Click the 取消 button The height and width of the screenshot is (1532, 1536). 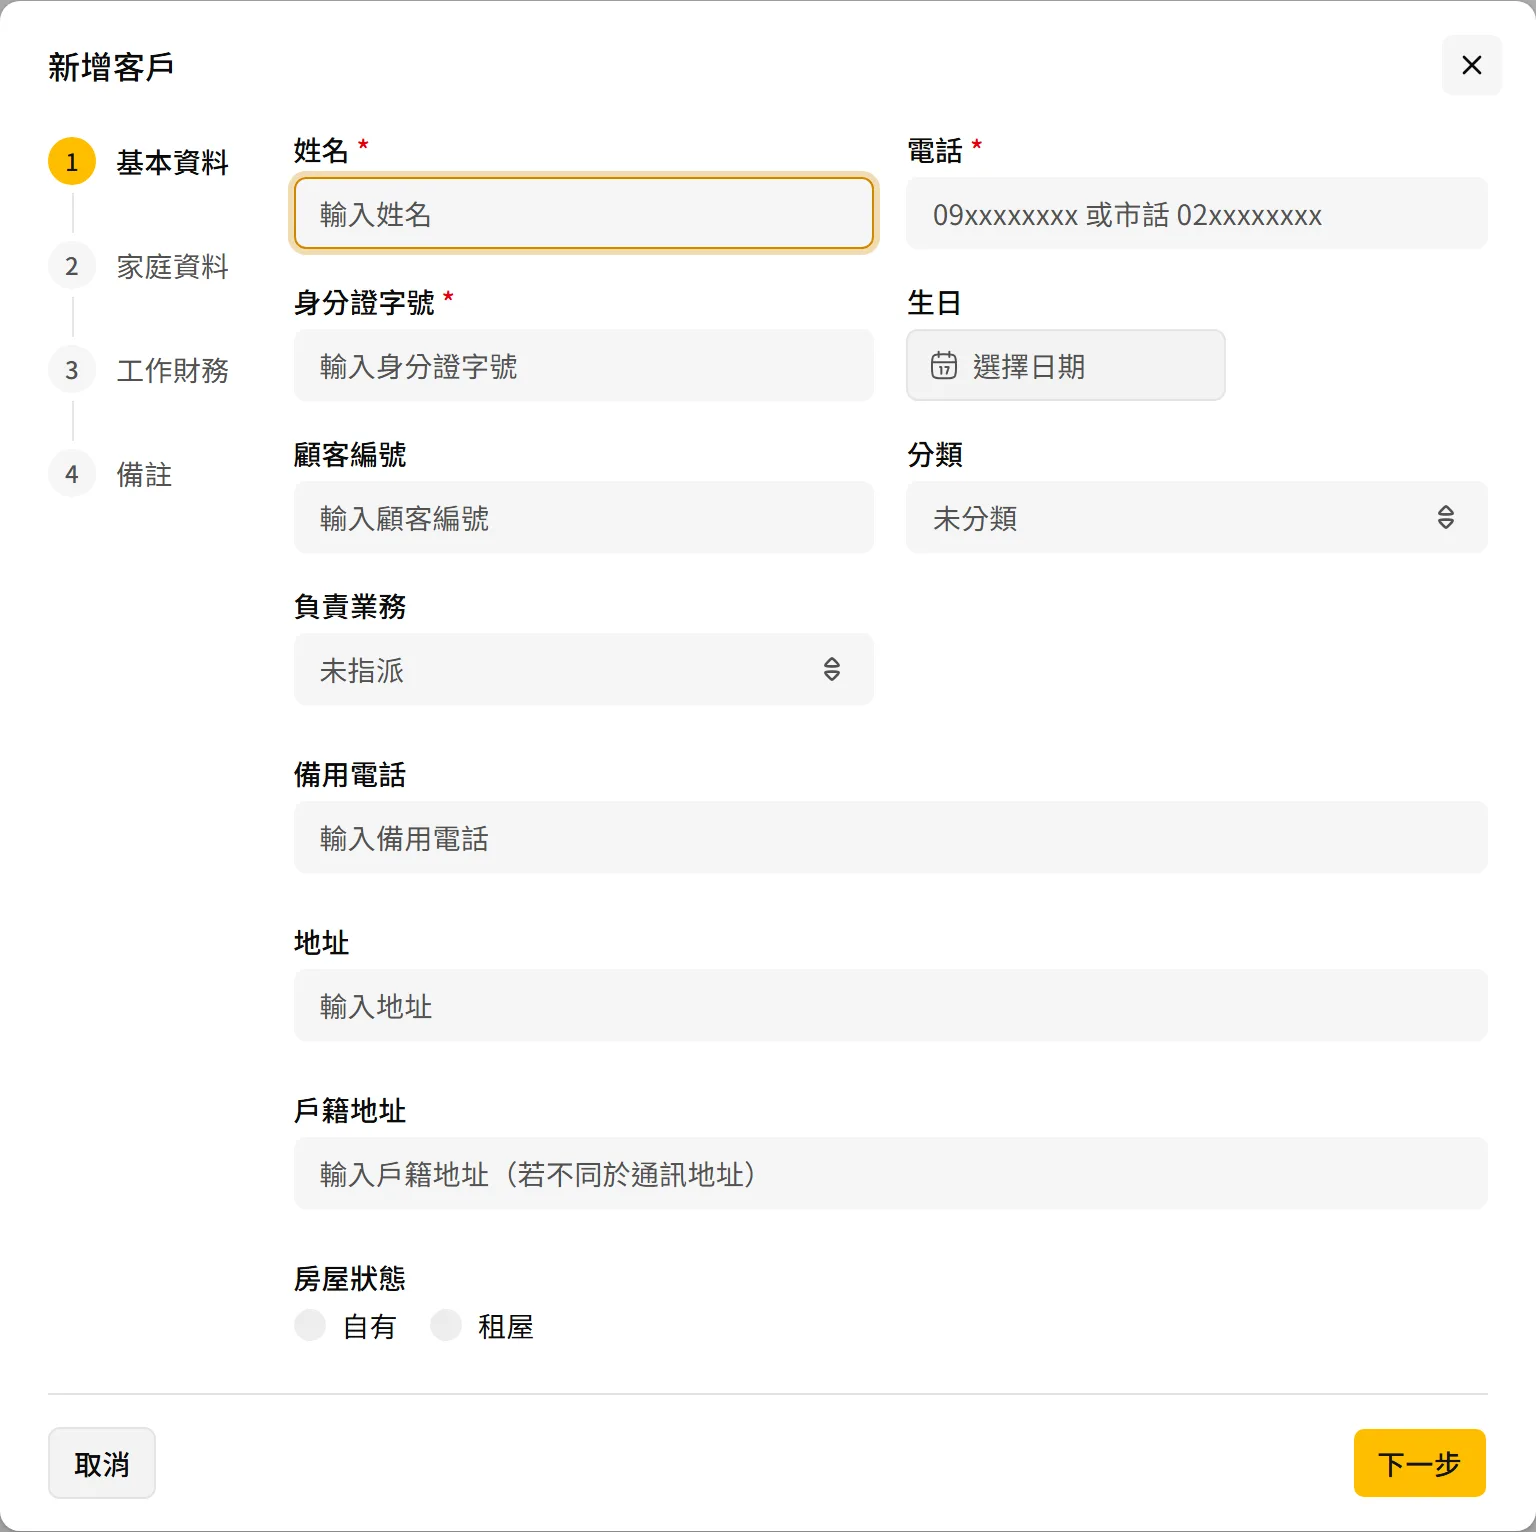[x=102, y=1463]
